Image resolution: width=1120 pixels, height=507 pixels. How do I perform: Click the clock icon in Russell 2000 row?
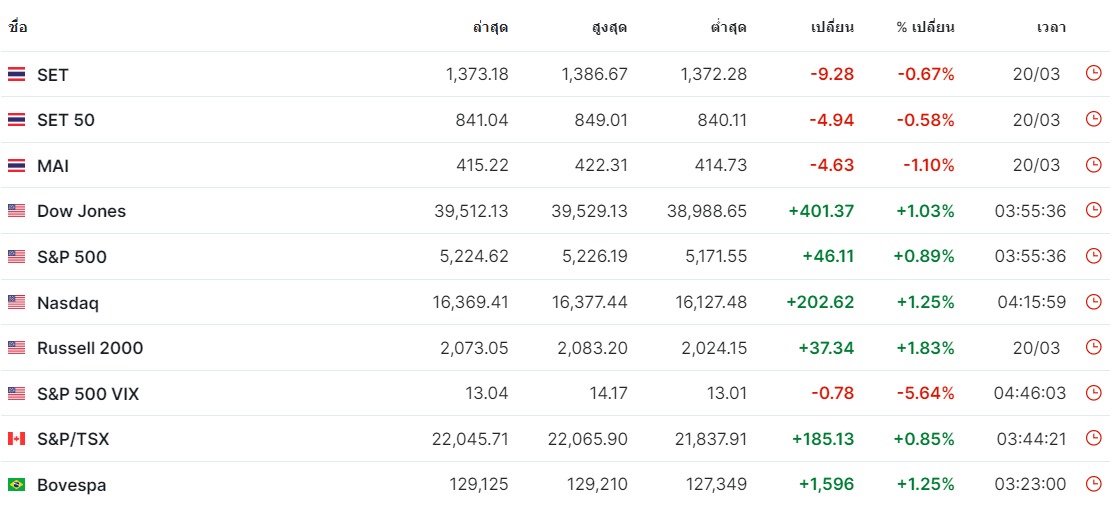[x=1094, y=347]
